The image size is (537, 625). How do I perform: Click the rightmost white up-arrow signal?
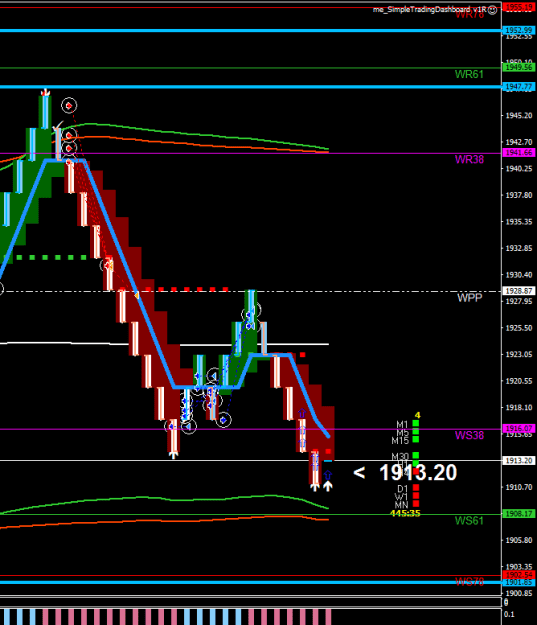[328, 486]
